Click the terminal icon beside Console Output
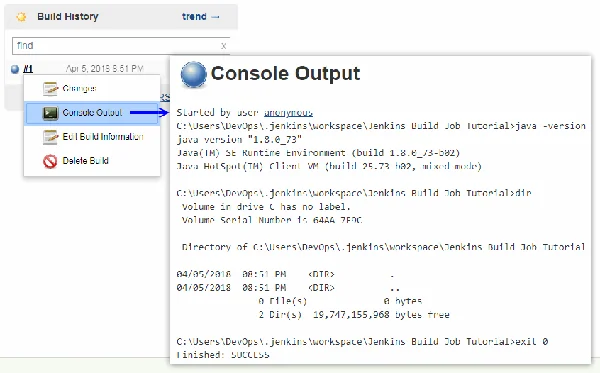Screen dimensions: 600x373 click(x=50, y=113)
